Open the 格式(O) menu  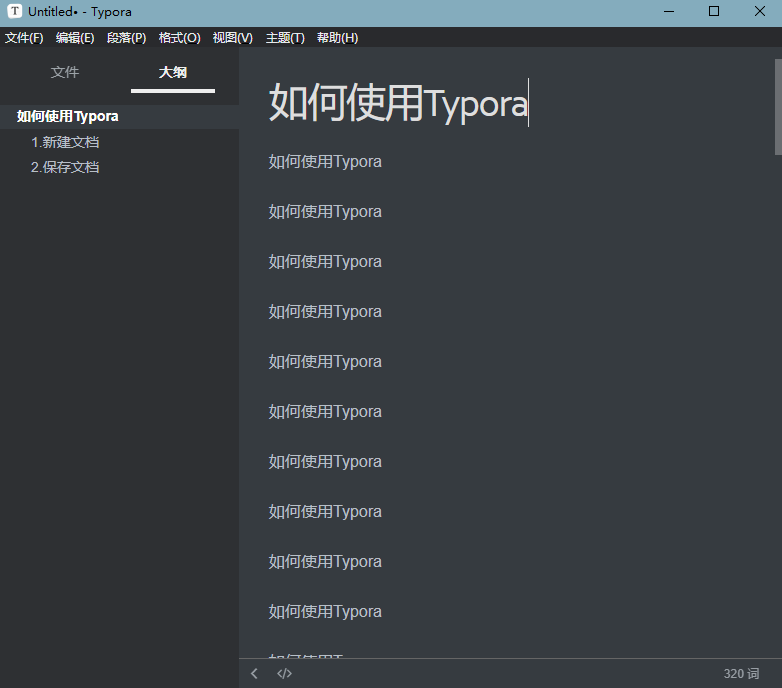pyautogui.click(x=180, y=38)
